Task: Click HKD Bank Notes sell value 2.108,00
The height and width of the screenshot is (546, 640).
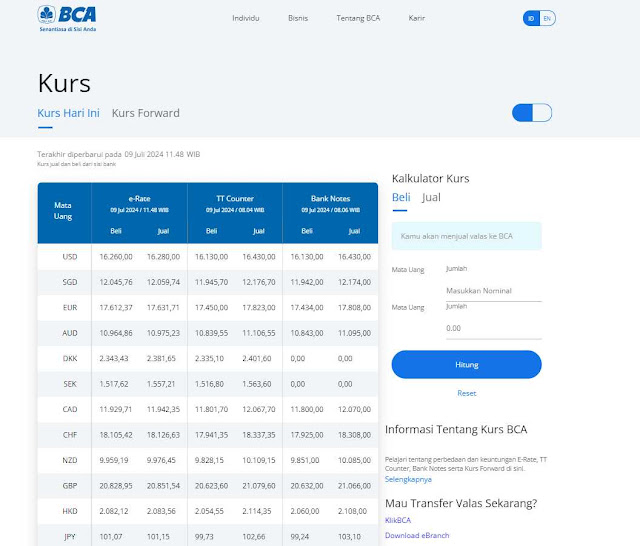Action: click(352, 511)
